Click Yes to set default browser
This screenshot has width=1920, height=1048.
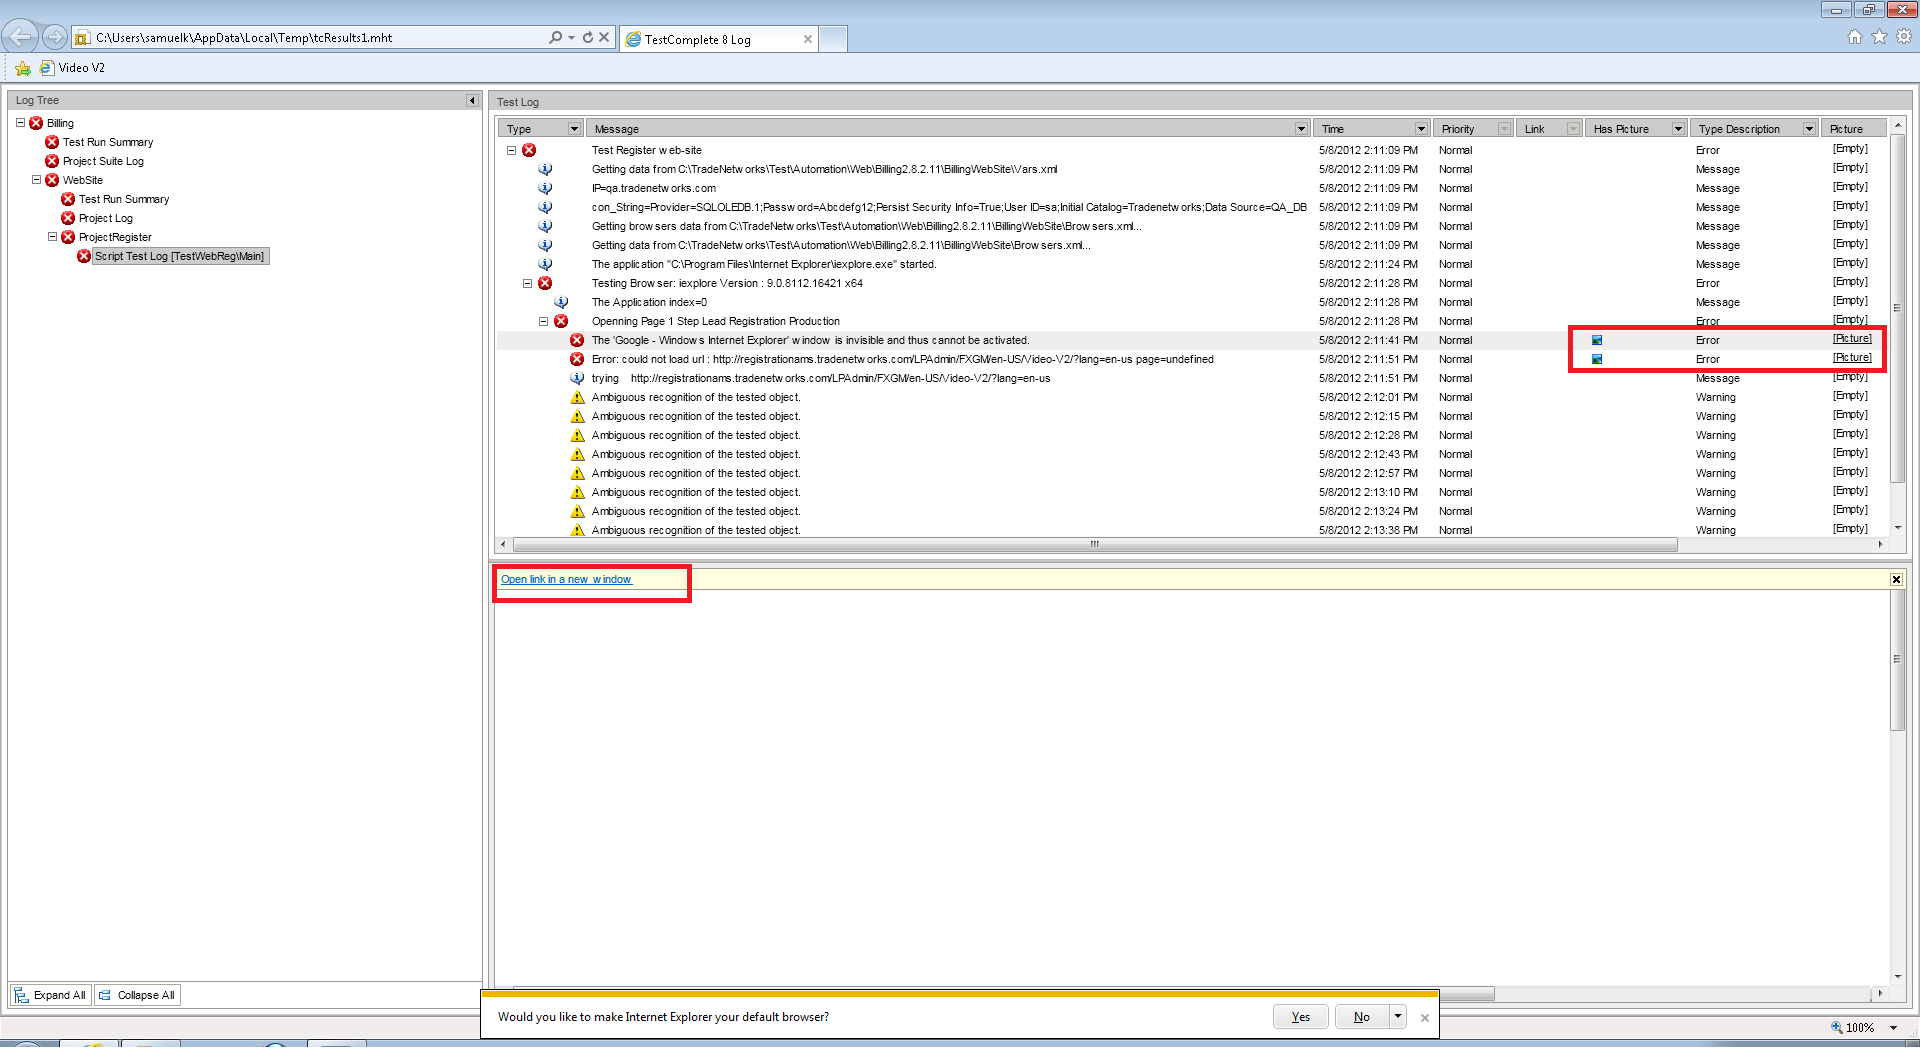(1300, 1017)
